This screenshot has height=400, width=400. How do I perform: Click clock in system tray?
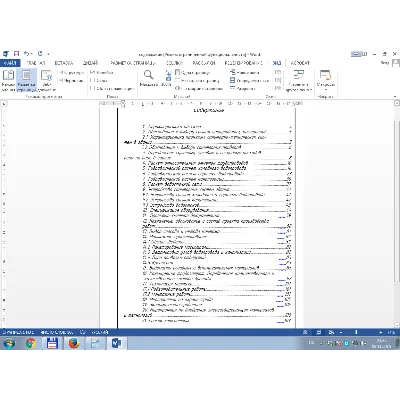click(381, 343)
